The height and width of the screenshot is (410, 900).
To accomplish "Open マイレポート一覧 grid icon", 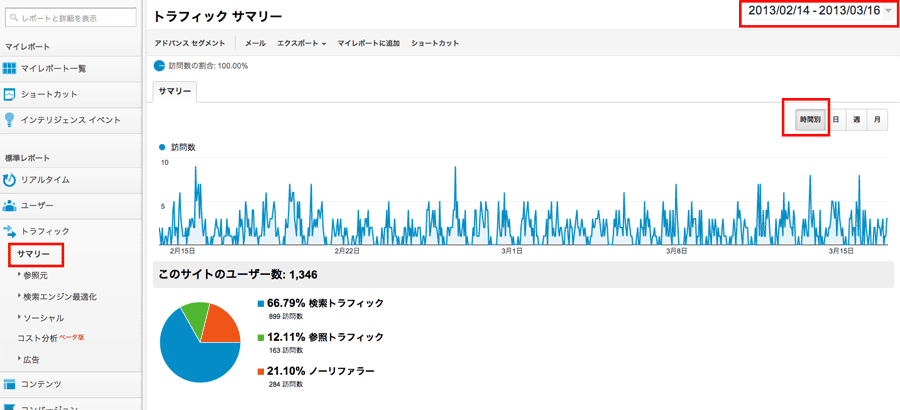I will (9, 69).
